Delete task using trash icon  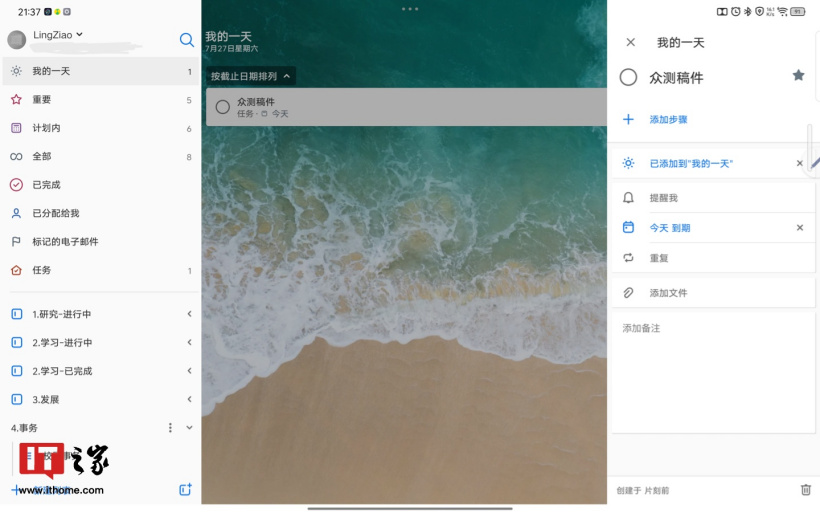[805, 490]
